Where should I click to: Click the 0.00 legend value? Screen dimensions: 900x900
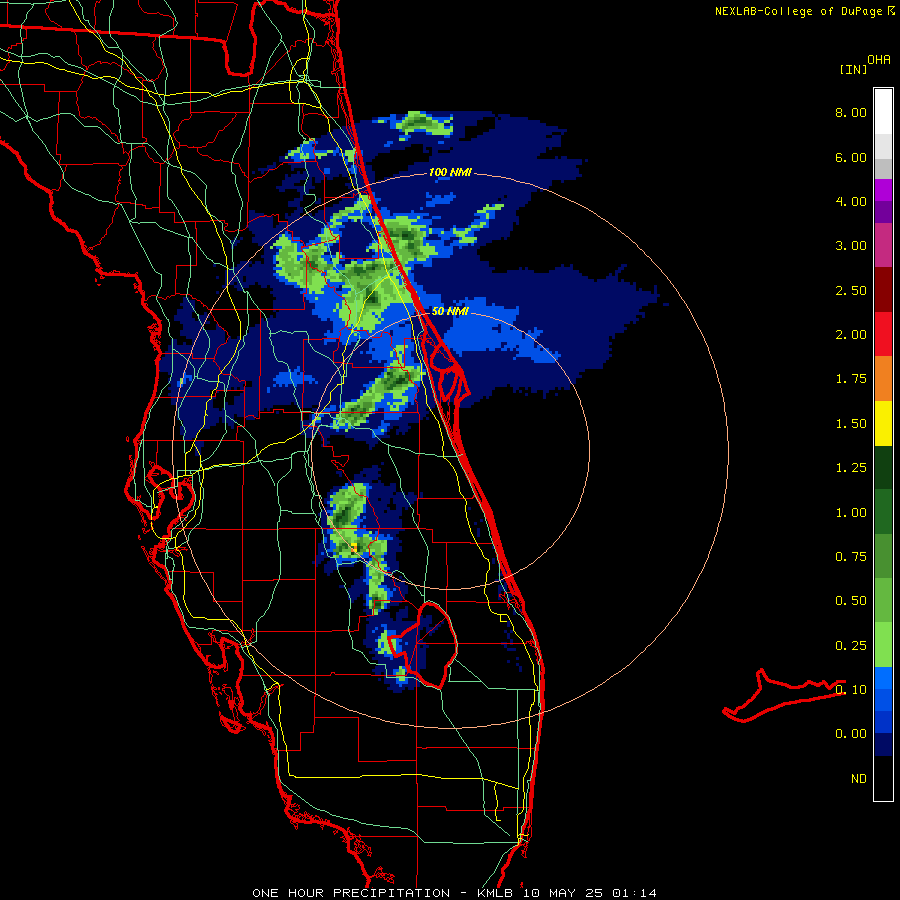(851, 734)
